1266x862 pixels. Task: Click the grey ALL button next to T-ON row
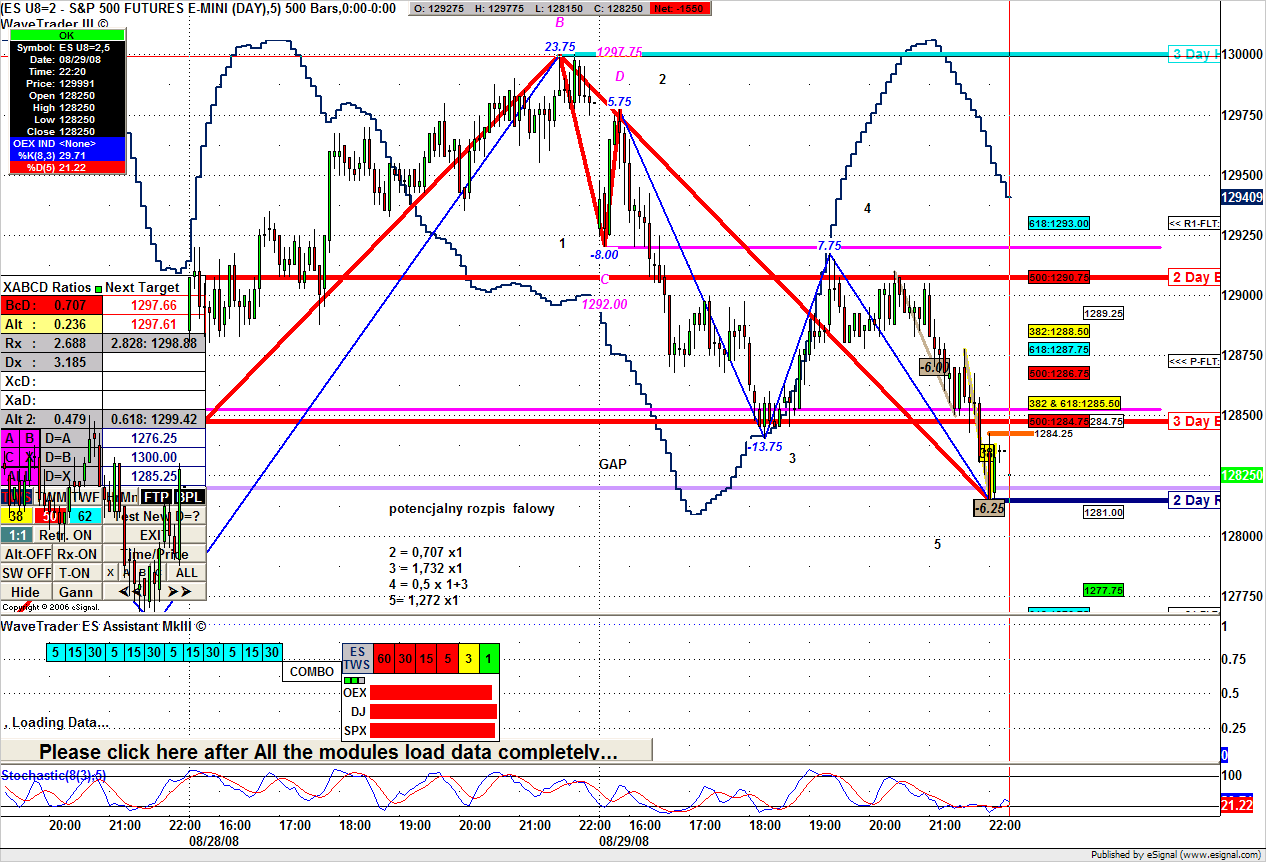pos(187,572)
